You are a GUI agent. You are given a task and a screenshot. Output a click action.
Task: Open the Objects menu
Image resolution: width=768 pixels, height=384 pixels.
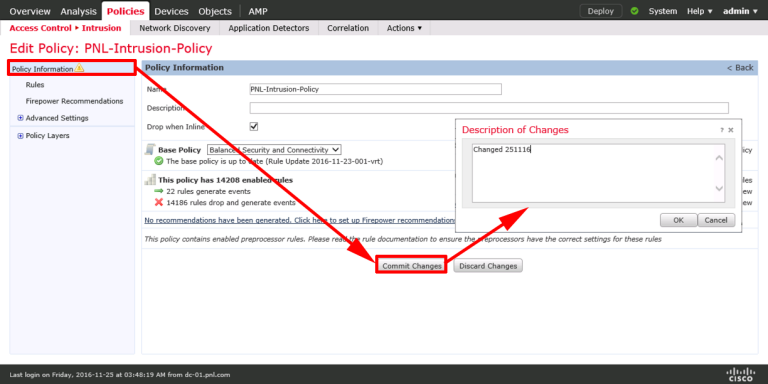(215, 11)
